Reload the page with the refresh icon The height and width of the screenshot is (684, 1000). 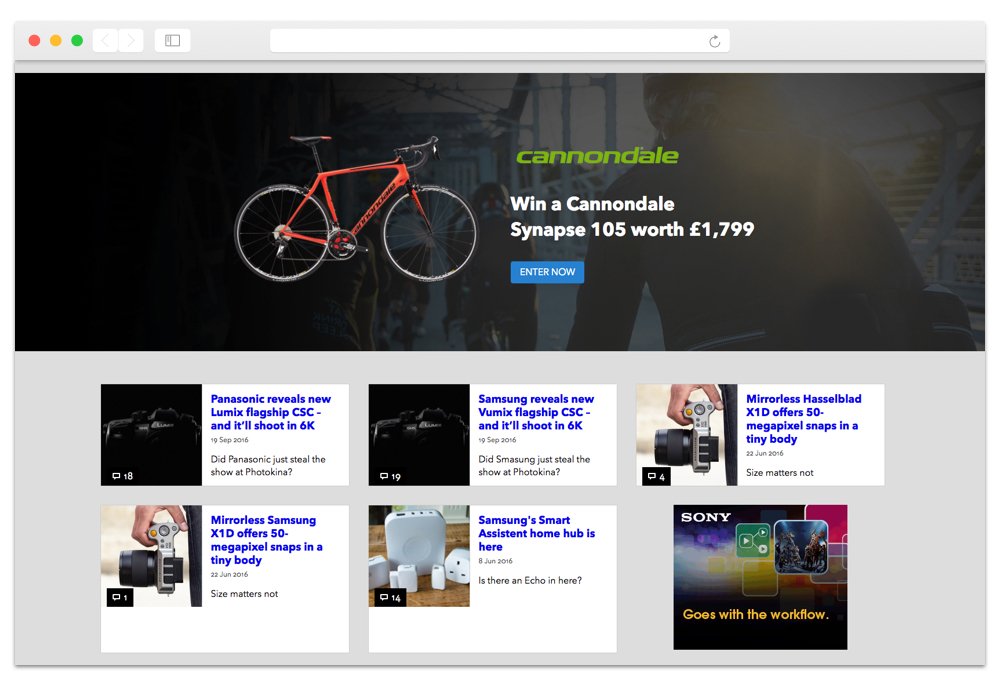click(x=714, y=41)
